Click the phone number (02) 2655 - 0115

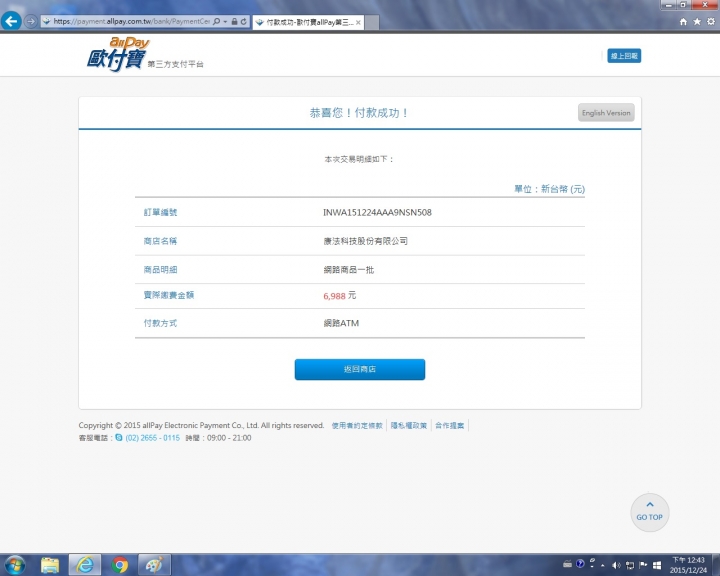[152, 438]
